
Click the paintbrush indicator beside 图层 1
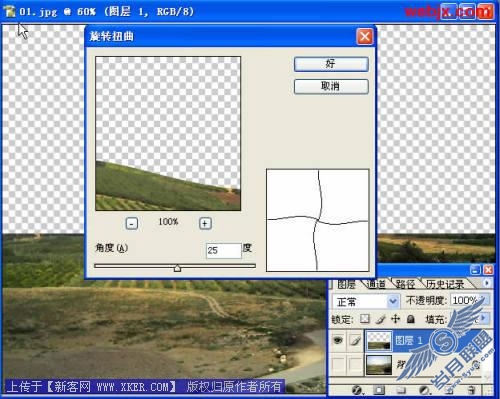pos(355,340)
